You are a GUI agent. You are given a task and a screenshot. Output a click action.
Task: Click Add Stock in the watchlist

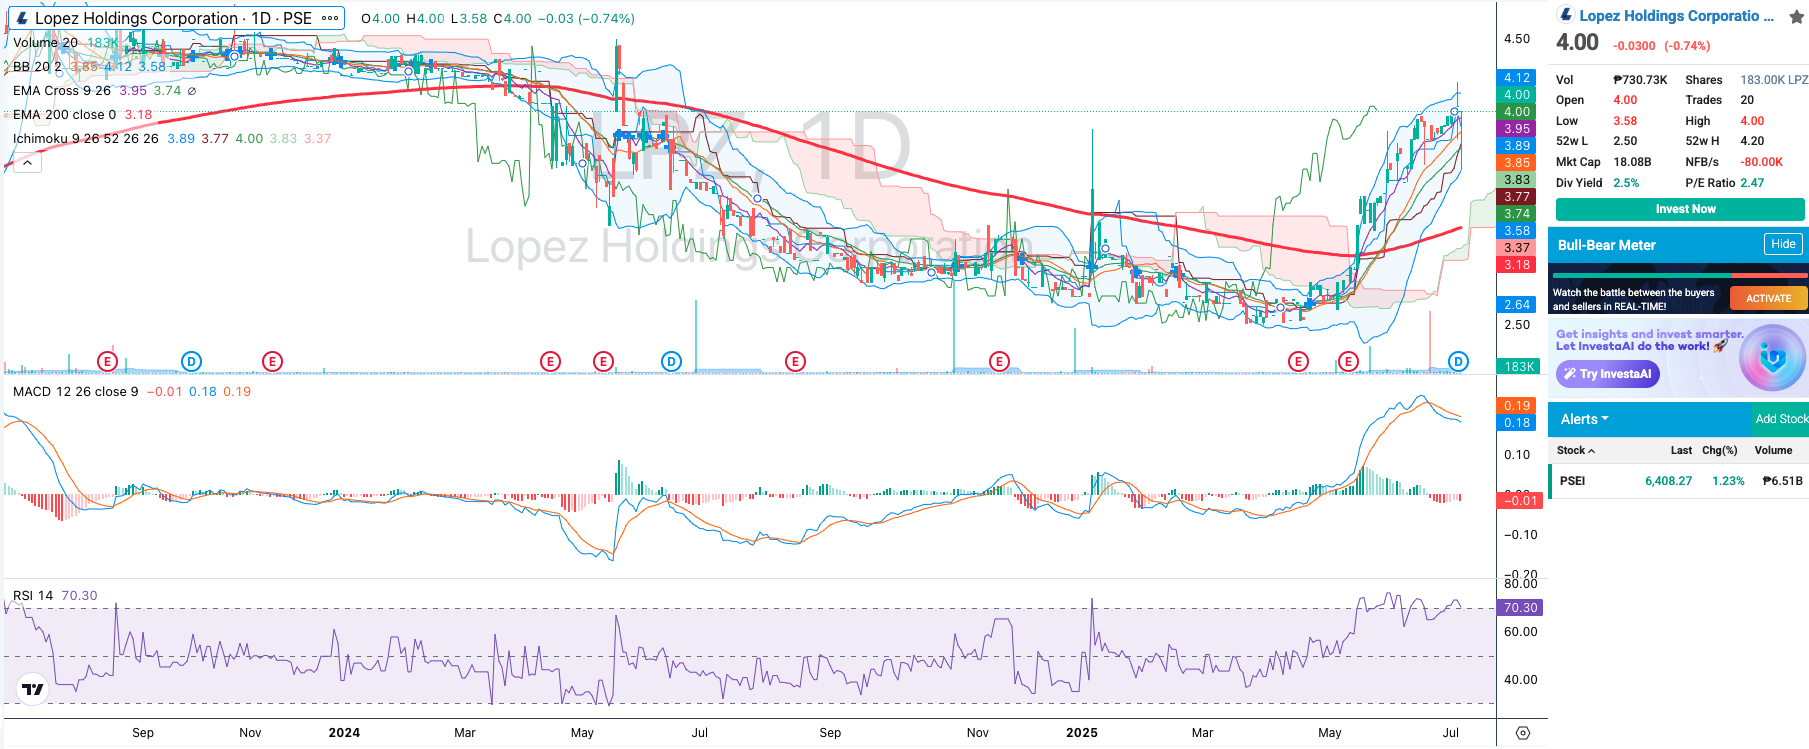1781,419
